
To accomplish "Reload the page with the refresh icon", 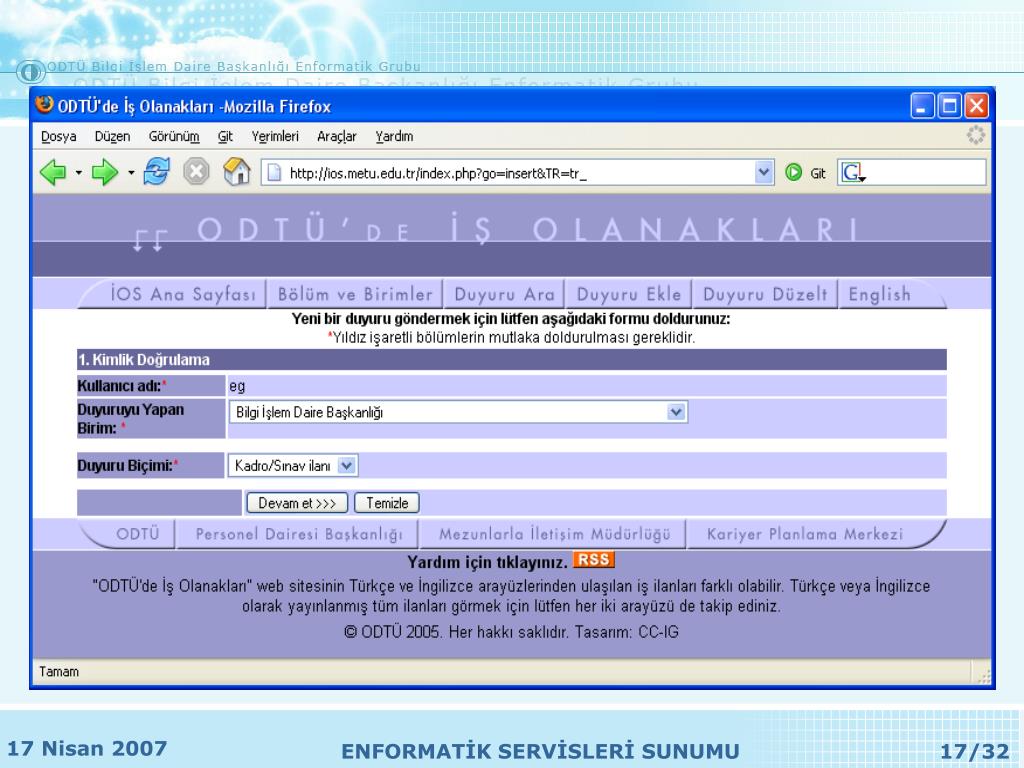I will click(156, 172).
